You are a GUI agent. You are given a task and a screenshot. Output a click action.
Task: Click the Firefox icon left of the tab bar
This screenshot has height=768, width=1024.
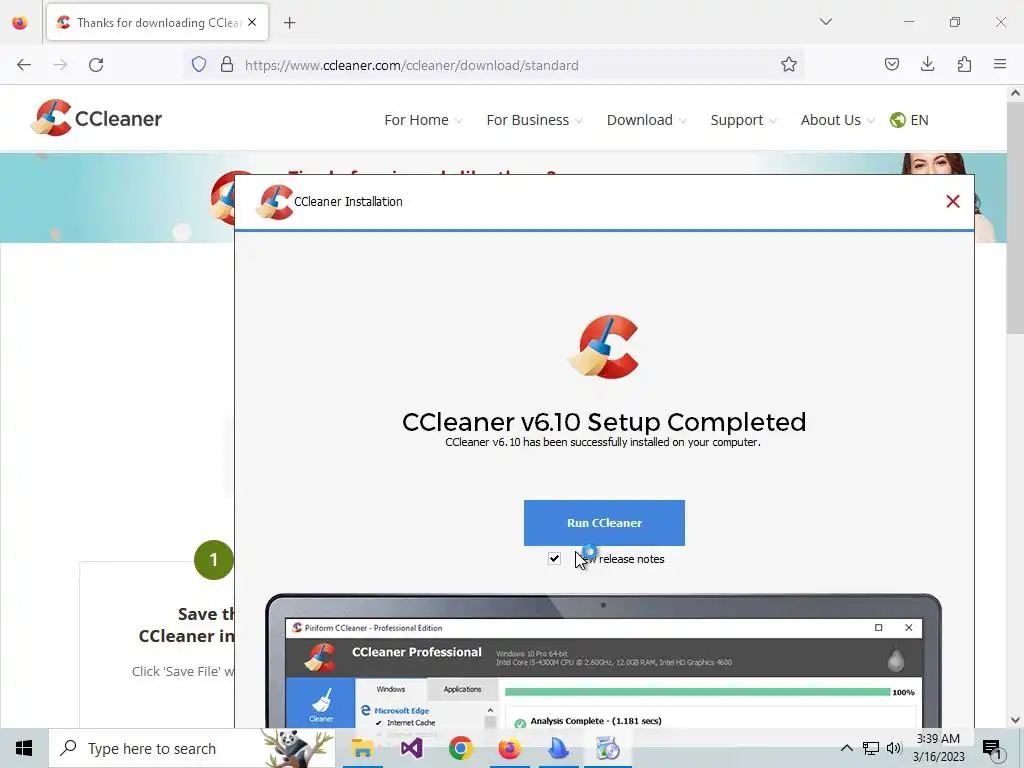[20, 23]
